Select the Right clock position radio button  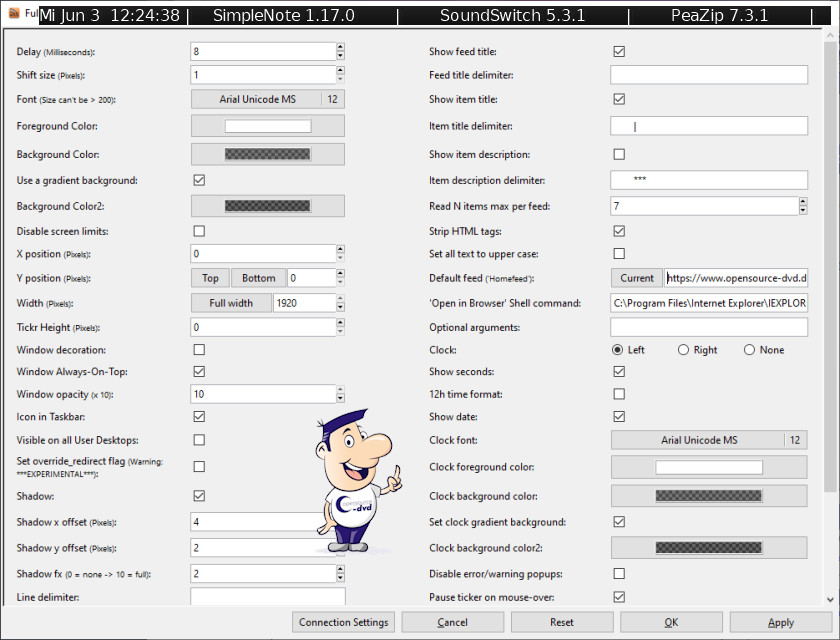(684, 350)
